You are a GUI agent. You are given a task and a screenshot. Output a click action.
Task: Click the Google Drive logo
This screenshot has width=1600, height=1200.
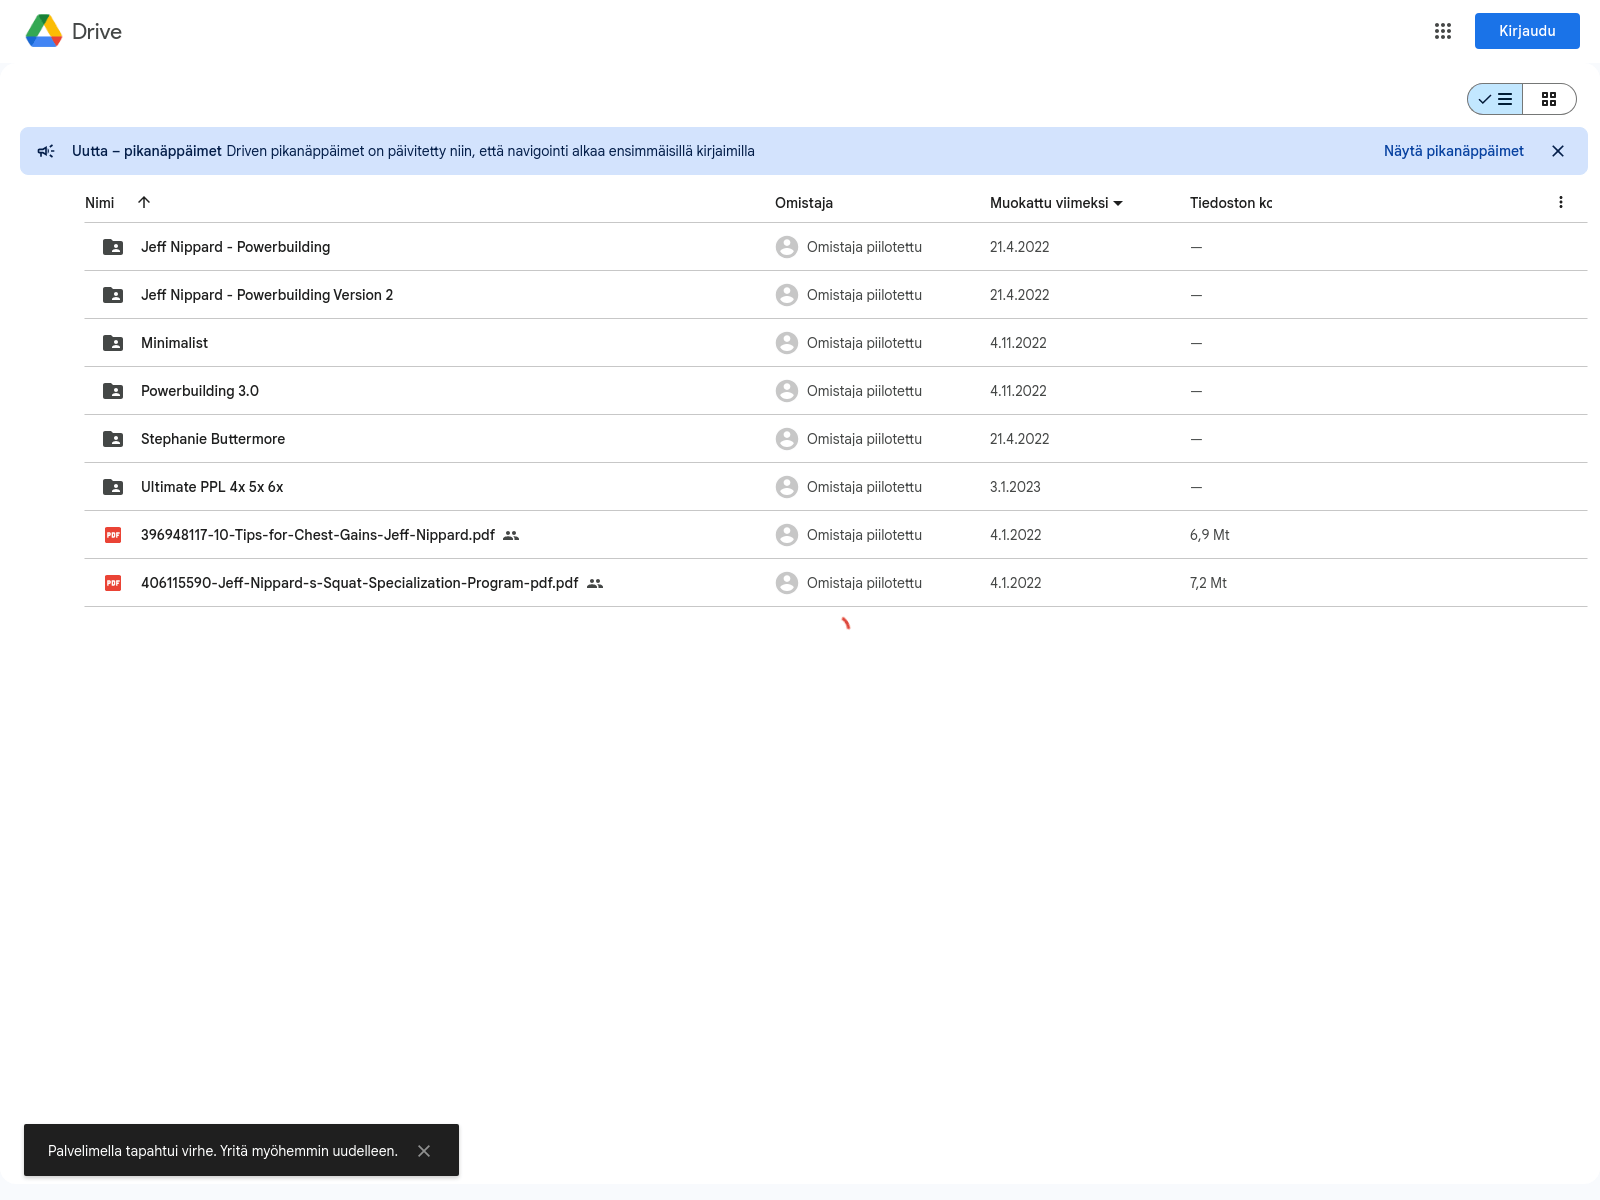click(x=44, y=31)
